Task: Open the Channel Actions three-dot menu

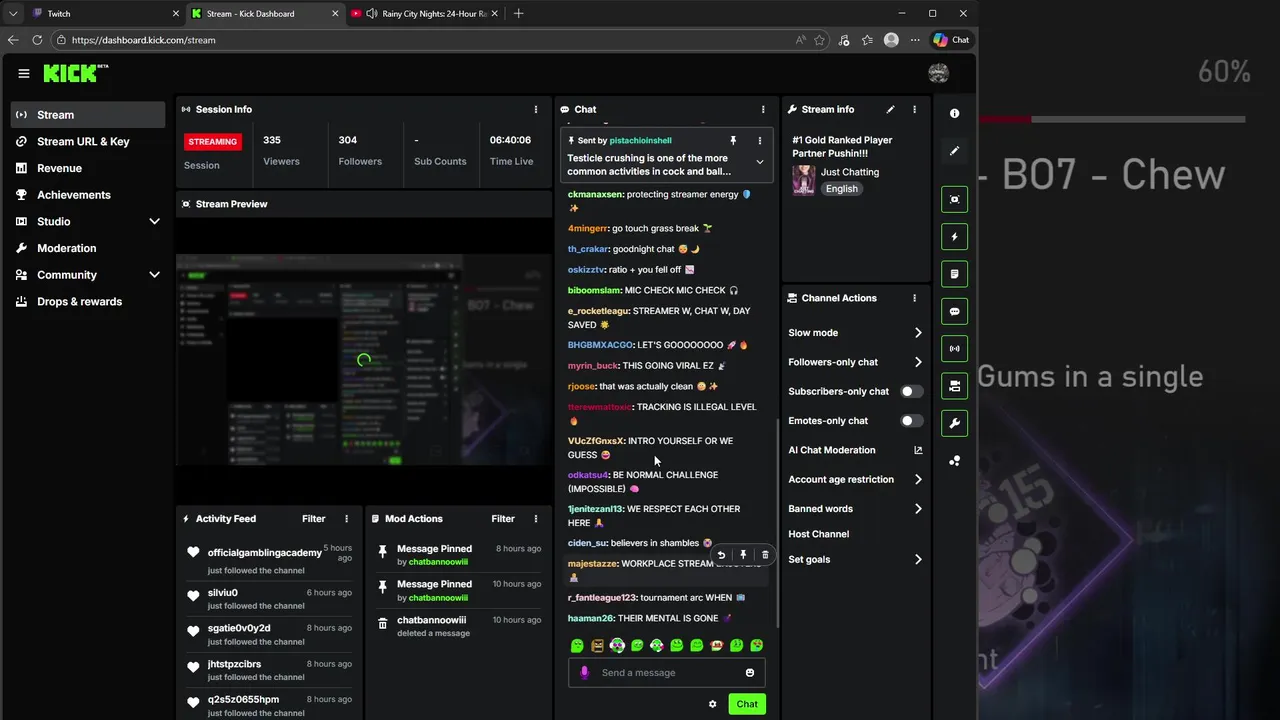Action: click(914, 298)
